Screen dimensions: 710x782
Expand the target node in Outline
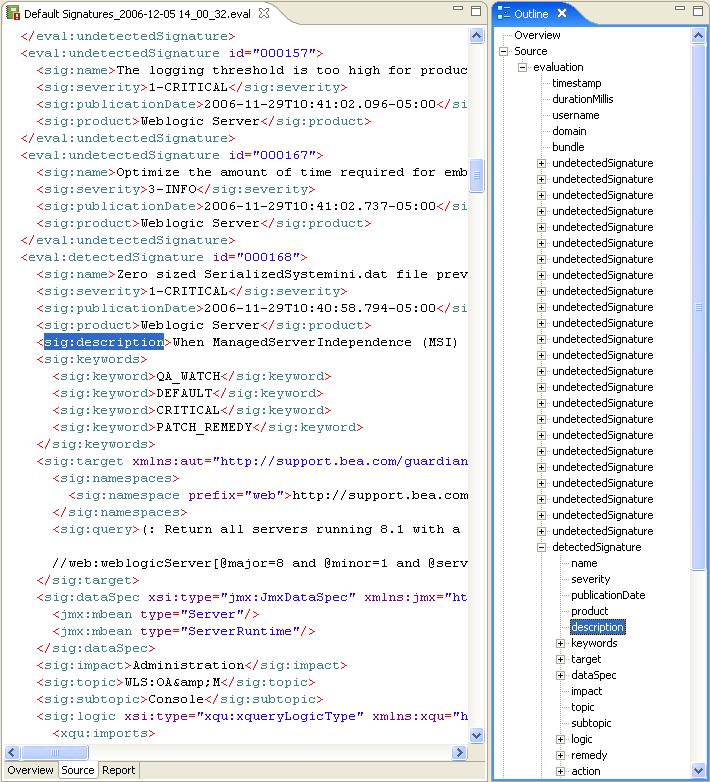point(560,659)
